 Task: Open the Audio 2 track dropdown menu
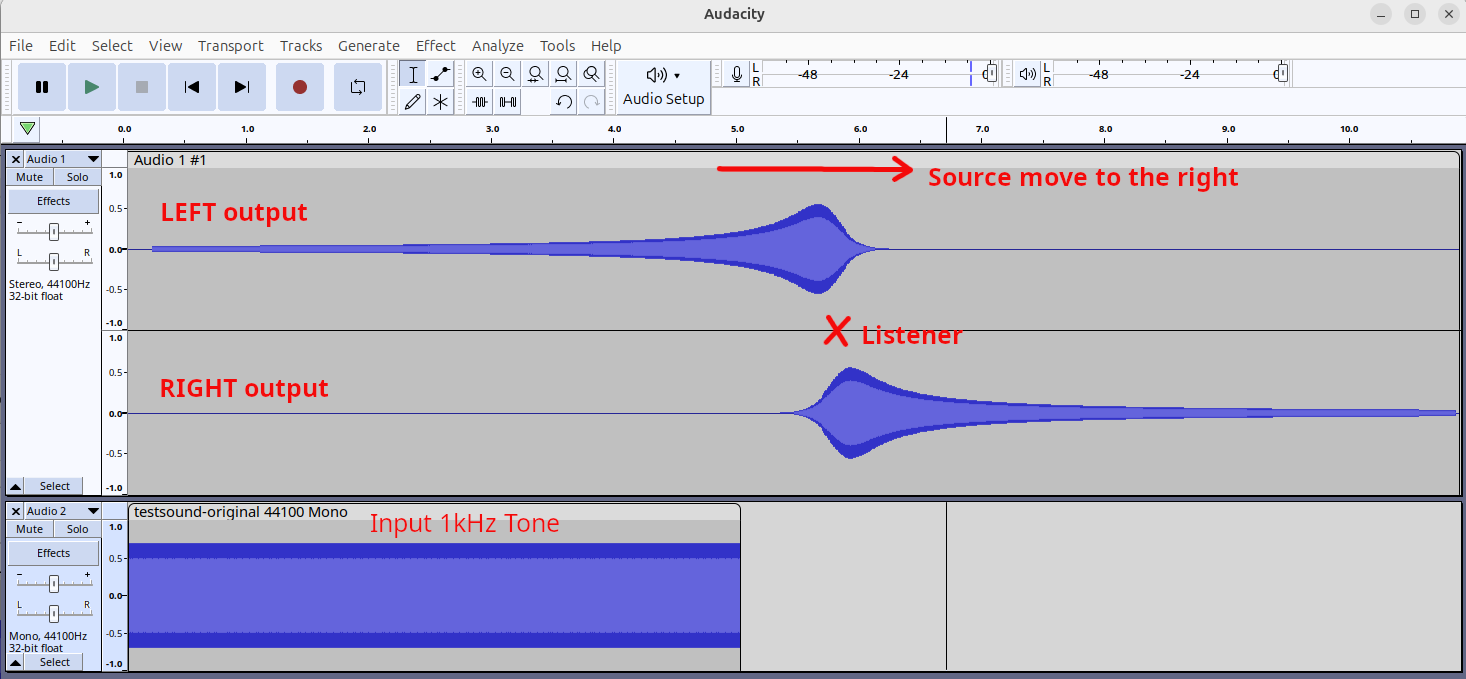click(62, 511)
